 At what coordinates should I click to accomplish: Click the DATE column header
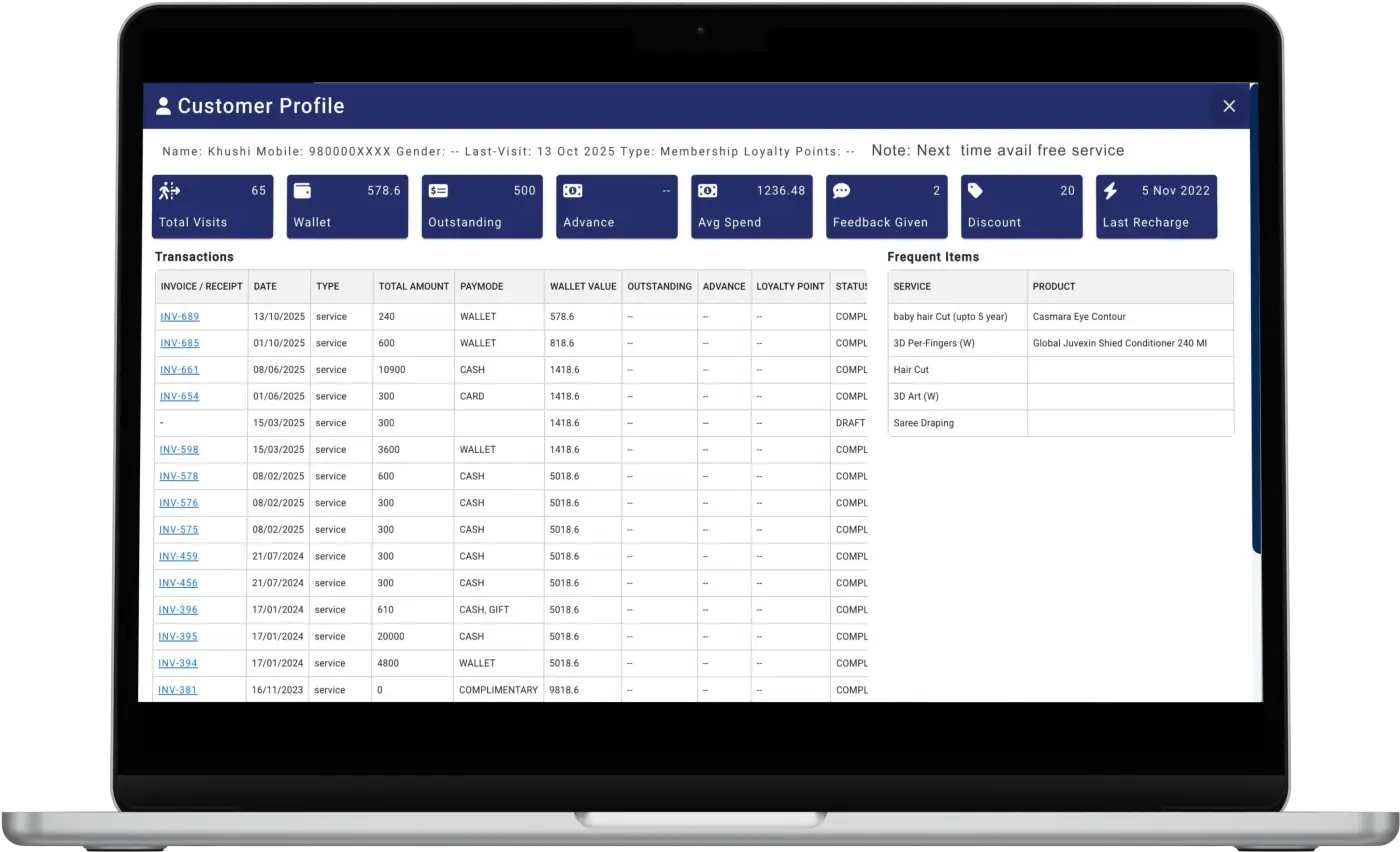(x=265, y=287)
